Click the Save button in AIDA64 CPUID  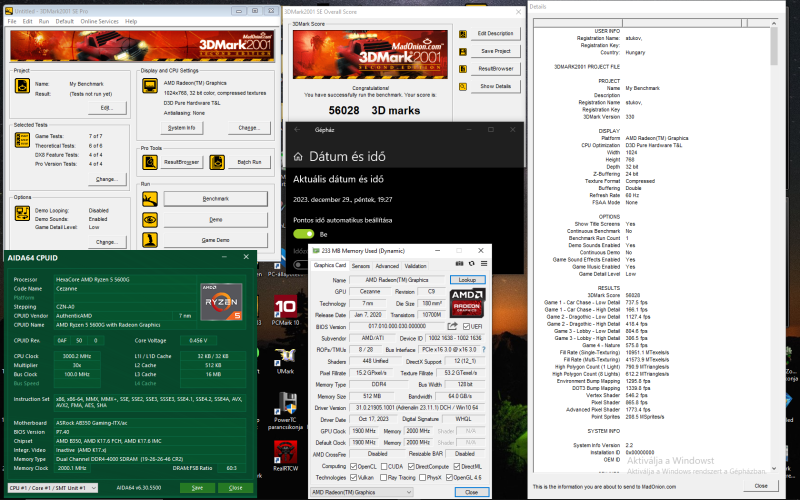point(197,488)
